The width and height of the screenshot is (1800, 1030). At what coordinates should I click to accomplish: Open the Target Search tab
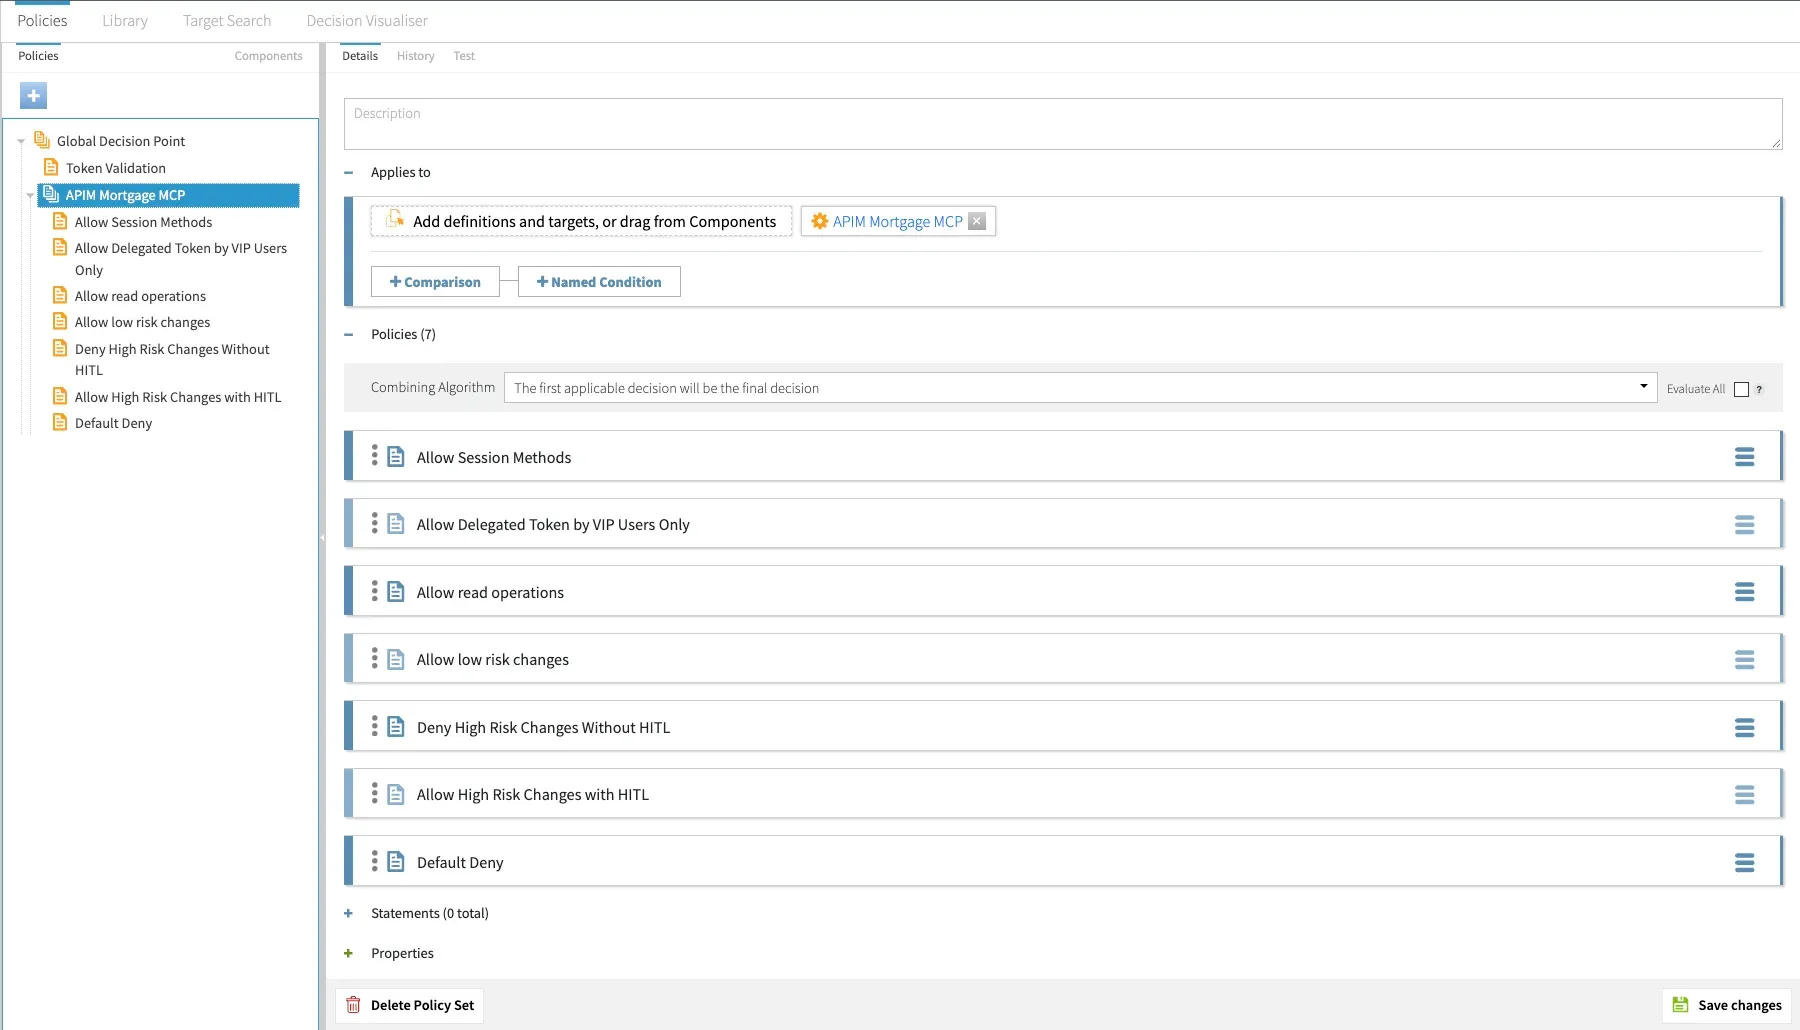[227, 21]
